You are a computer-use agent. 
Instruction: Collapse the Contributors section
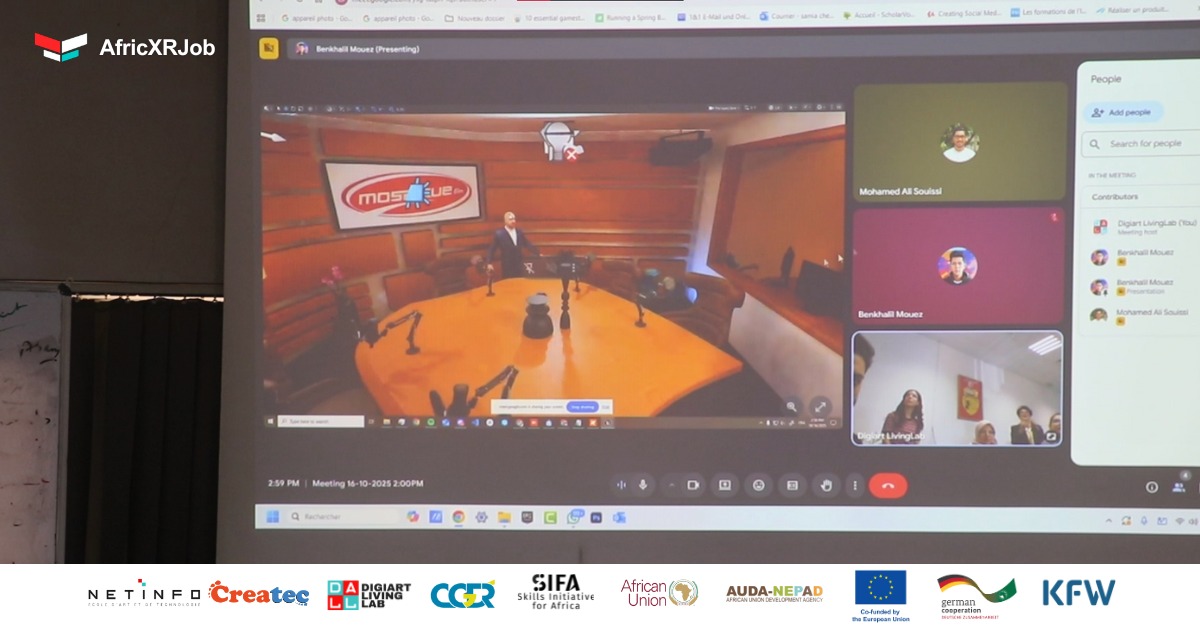1143,197
